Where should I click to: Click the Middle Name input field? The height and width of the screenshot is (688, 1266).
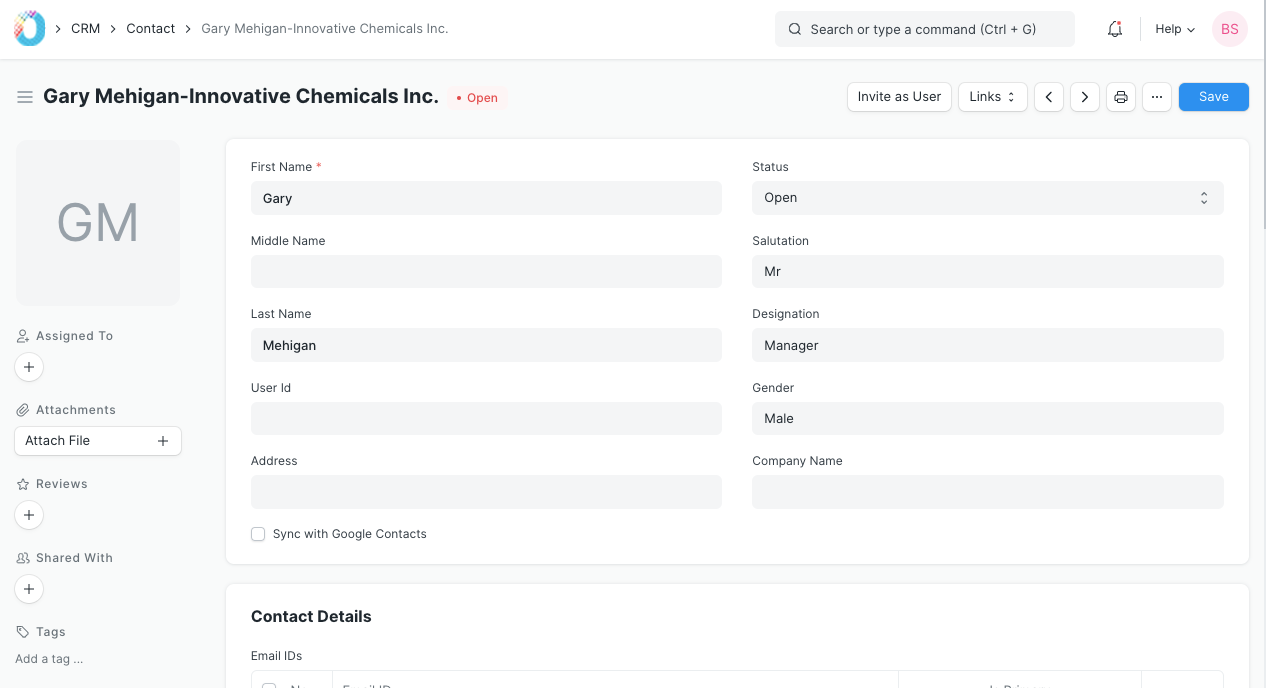486,272
